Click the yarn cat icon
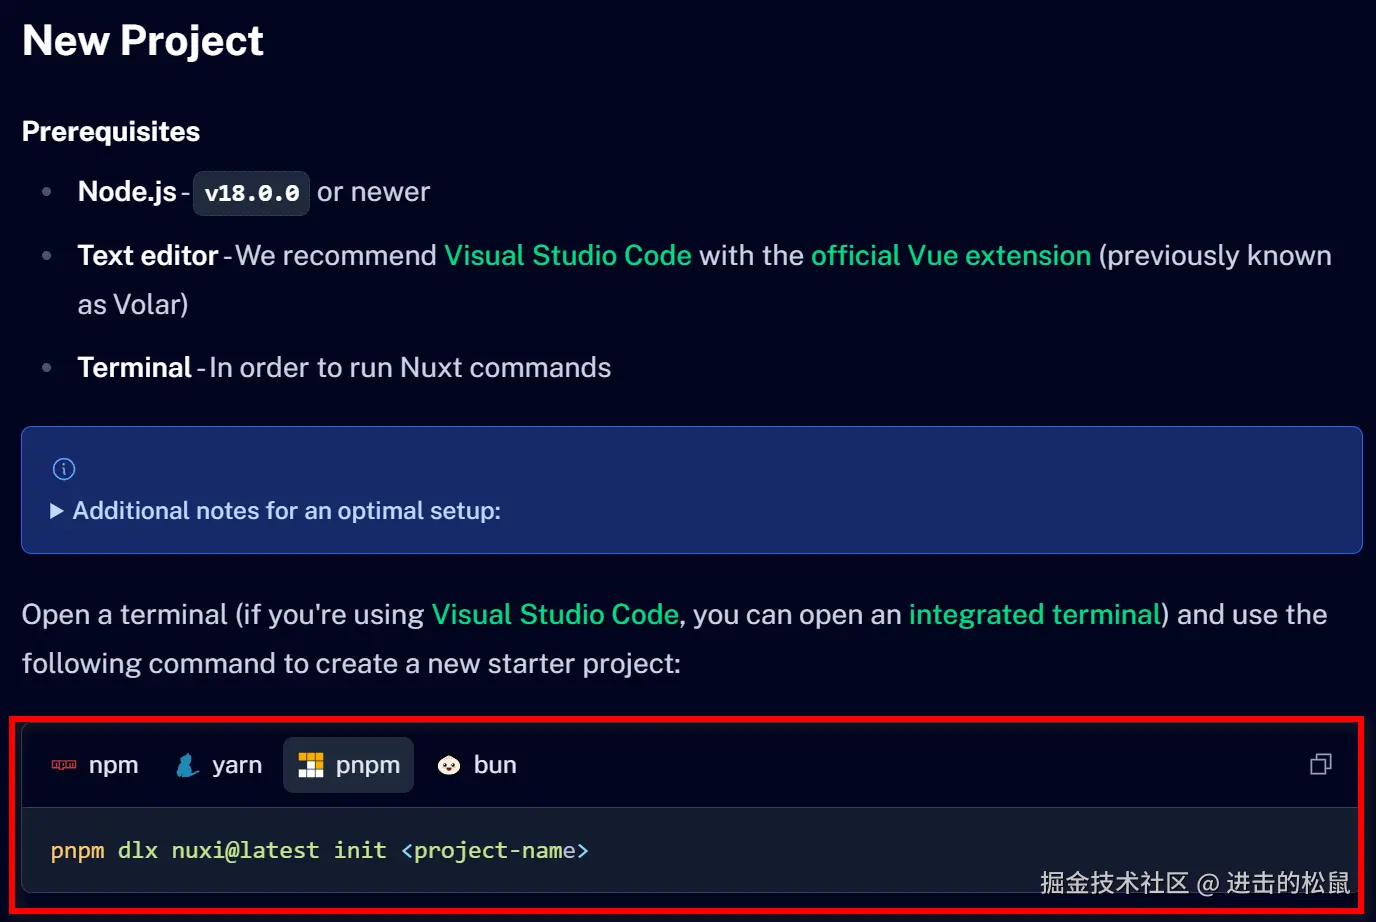Viewport: 1376px width, 922px height. 186,764
